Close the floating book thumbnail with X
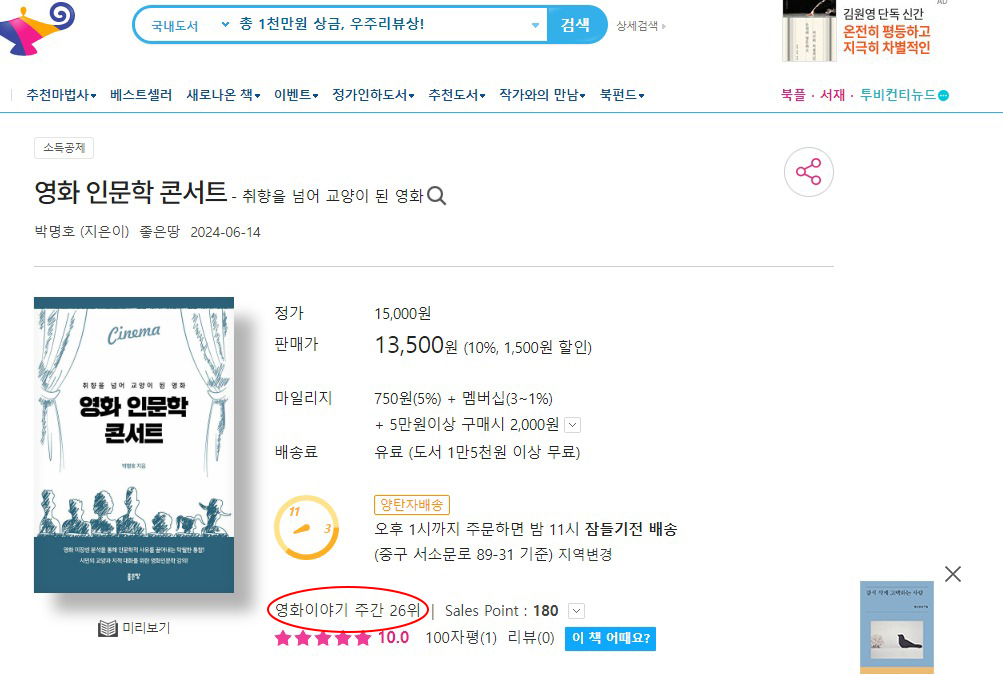The width and height of the screenshot is (1003, 676). coord(952,574)
